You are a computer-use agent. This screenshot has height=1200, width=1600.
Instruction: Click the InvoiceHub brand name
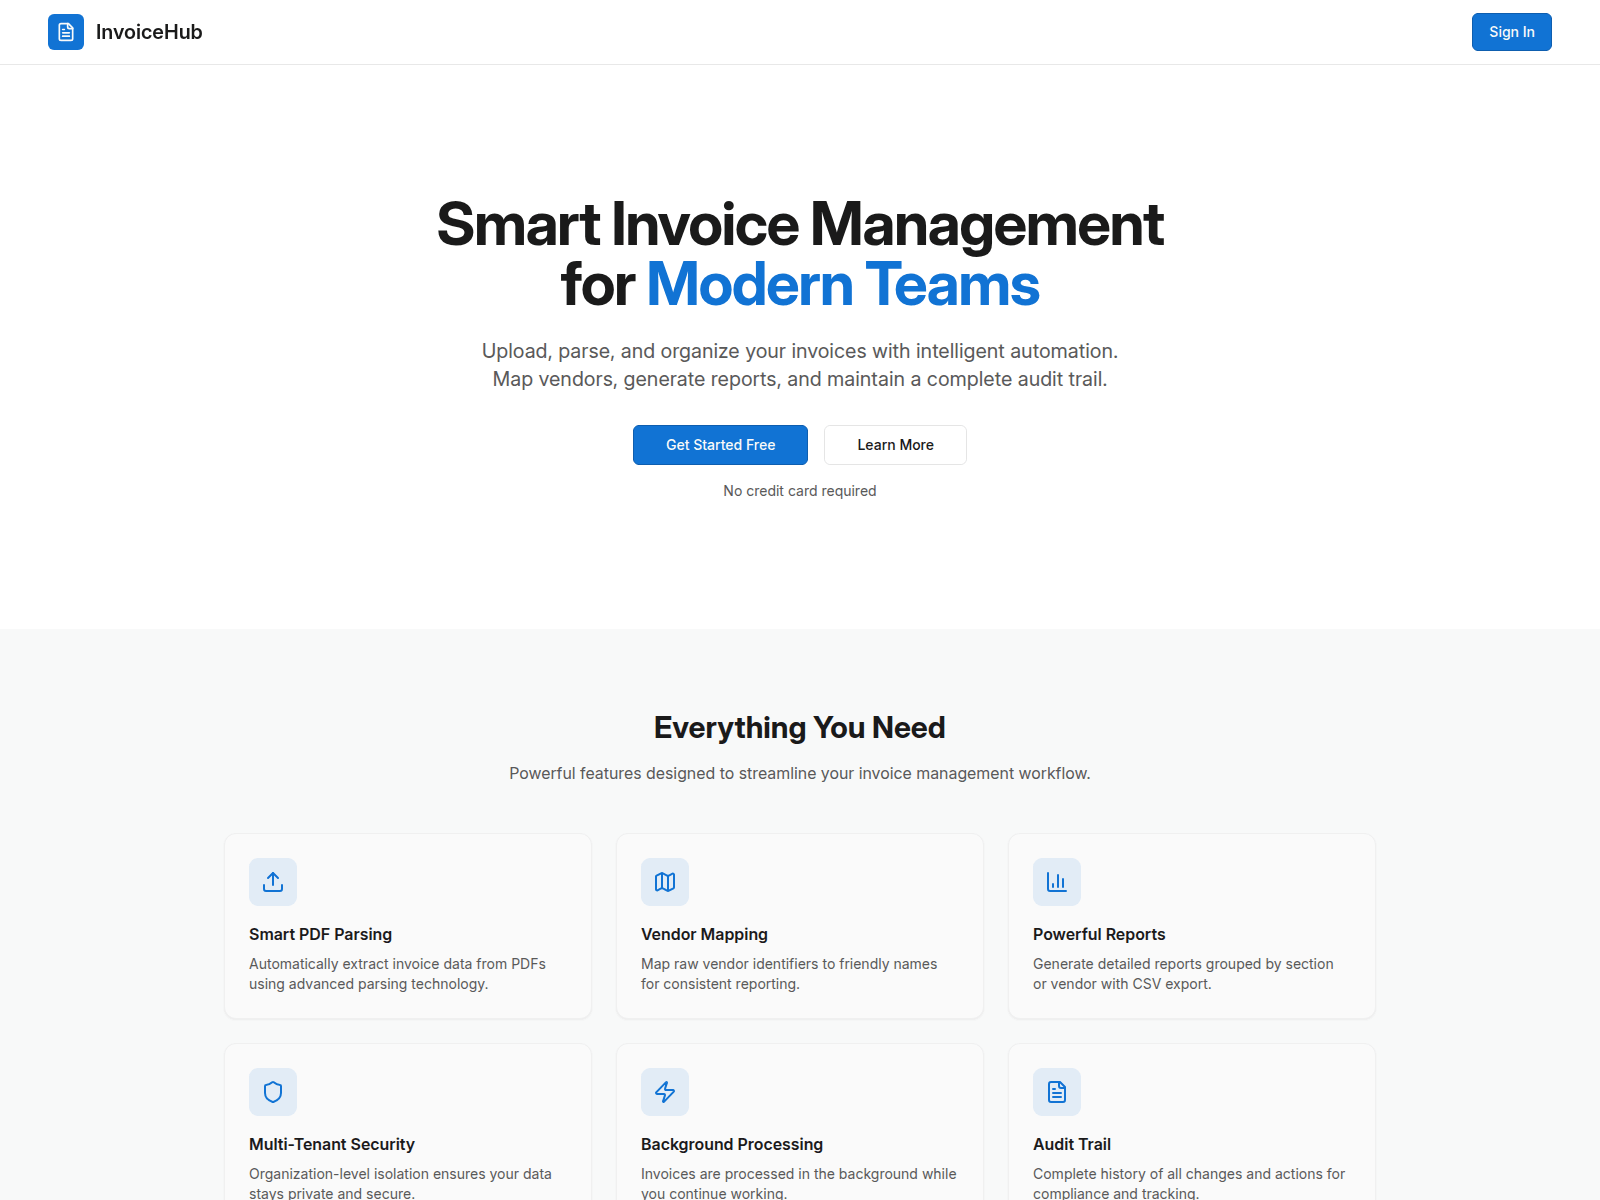click(149, 32)
